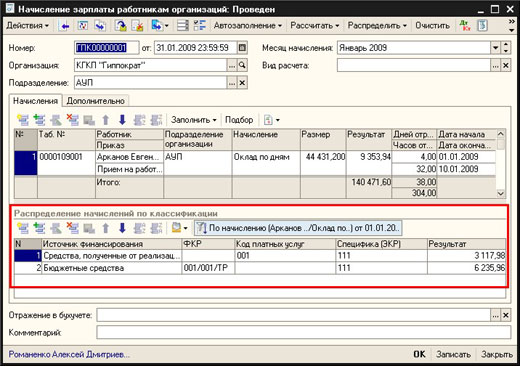Click the go back arrow icon in top toolbar

[x=65, y=26]
